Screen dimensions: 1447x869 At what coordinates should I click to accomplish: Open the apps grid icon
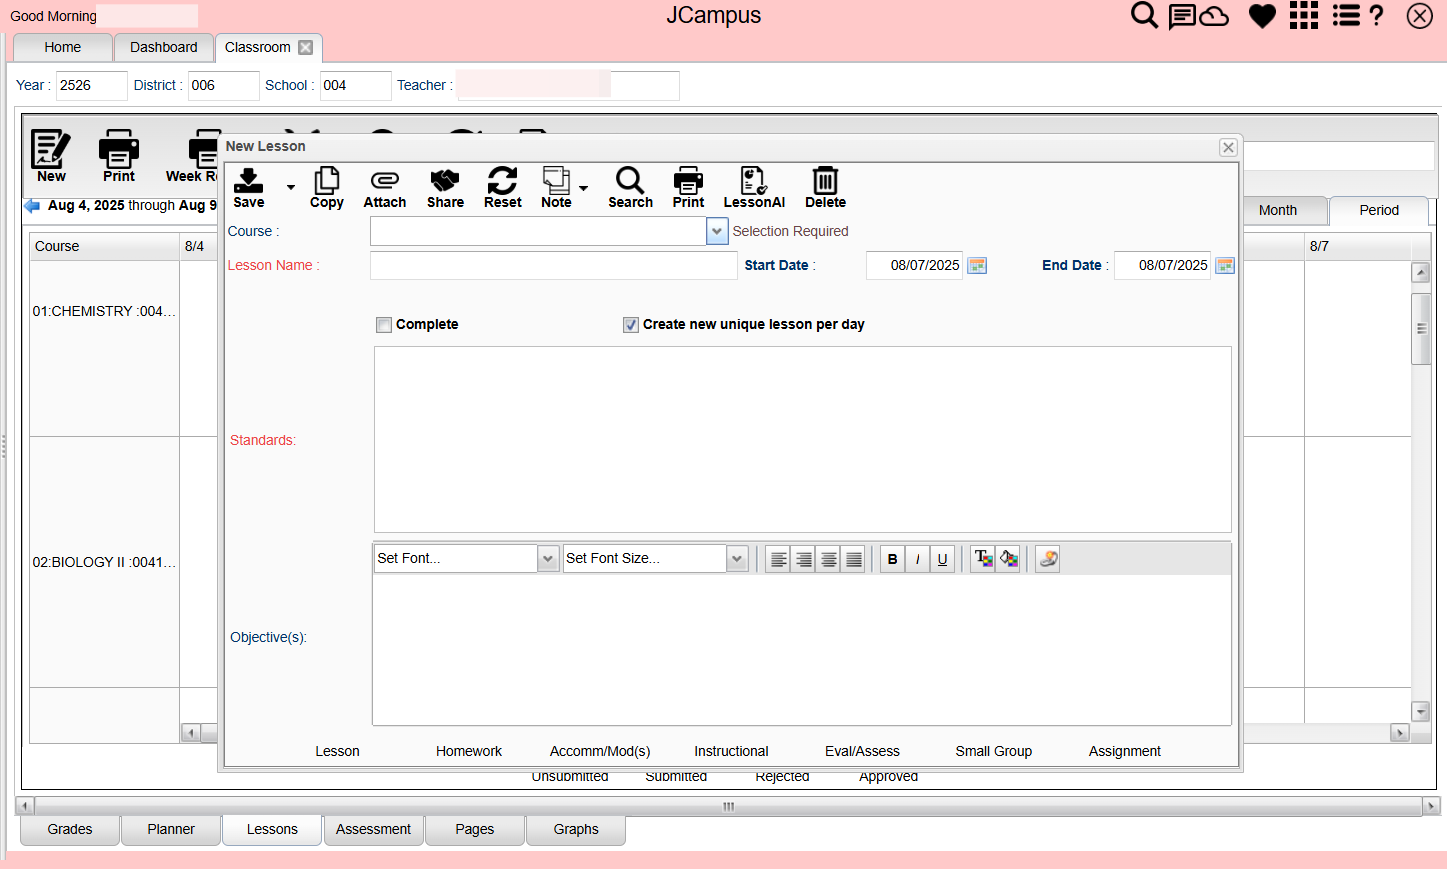coord(1303,15)
